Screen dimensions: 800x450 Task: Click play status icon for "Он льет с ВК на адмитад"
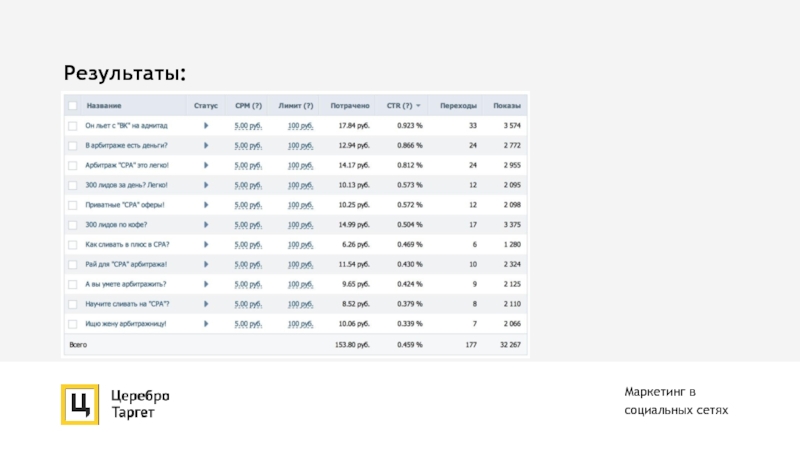[205, 126]
